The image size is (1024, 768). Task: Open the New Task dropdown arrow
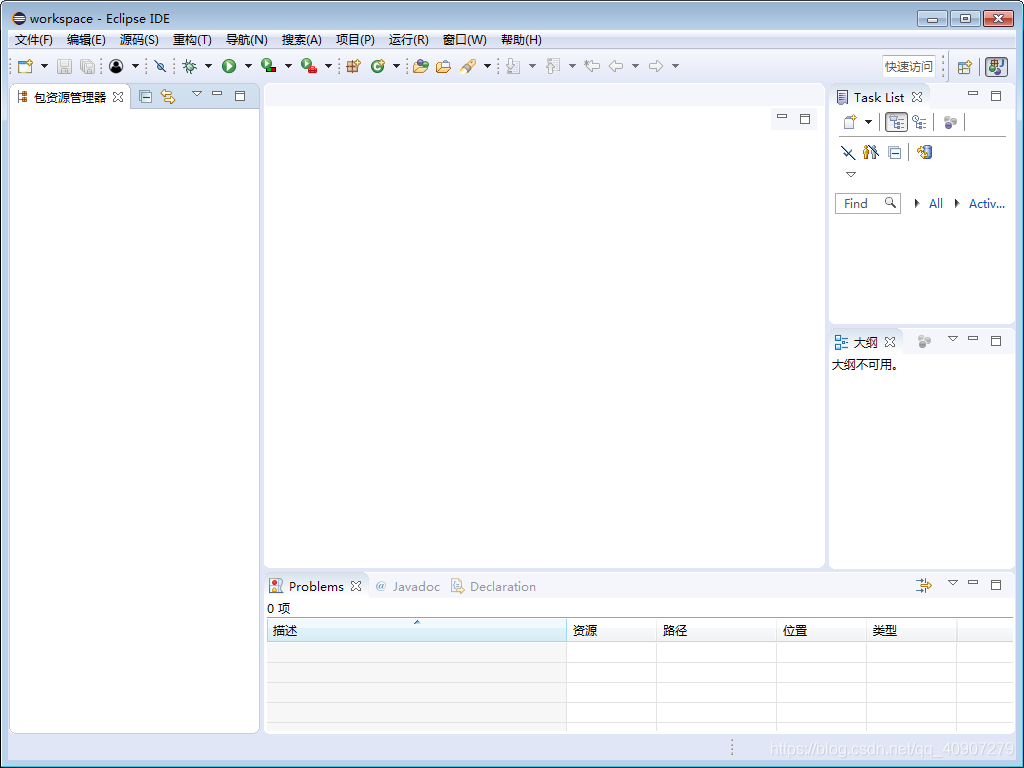point(868,122)
